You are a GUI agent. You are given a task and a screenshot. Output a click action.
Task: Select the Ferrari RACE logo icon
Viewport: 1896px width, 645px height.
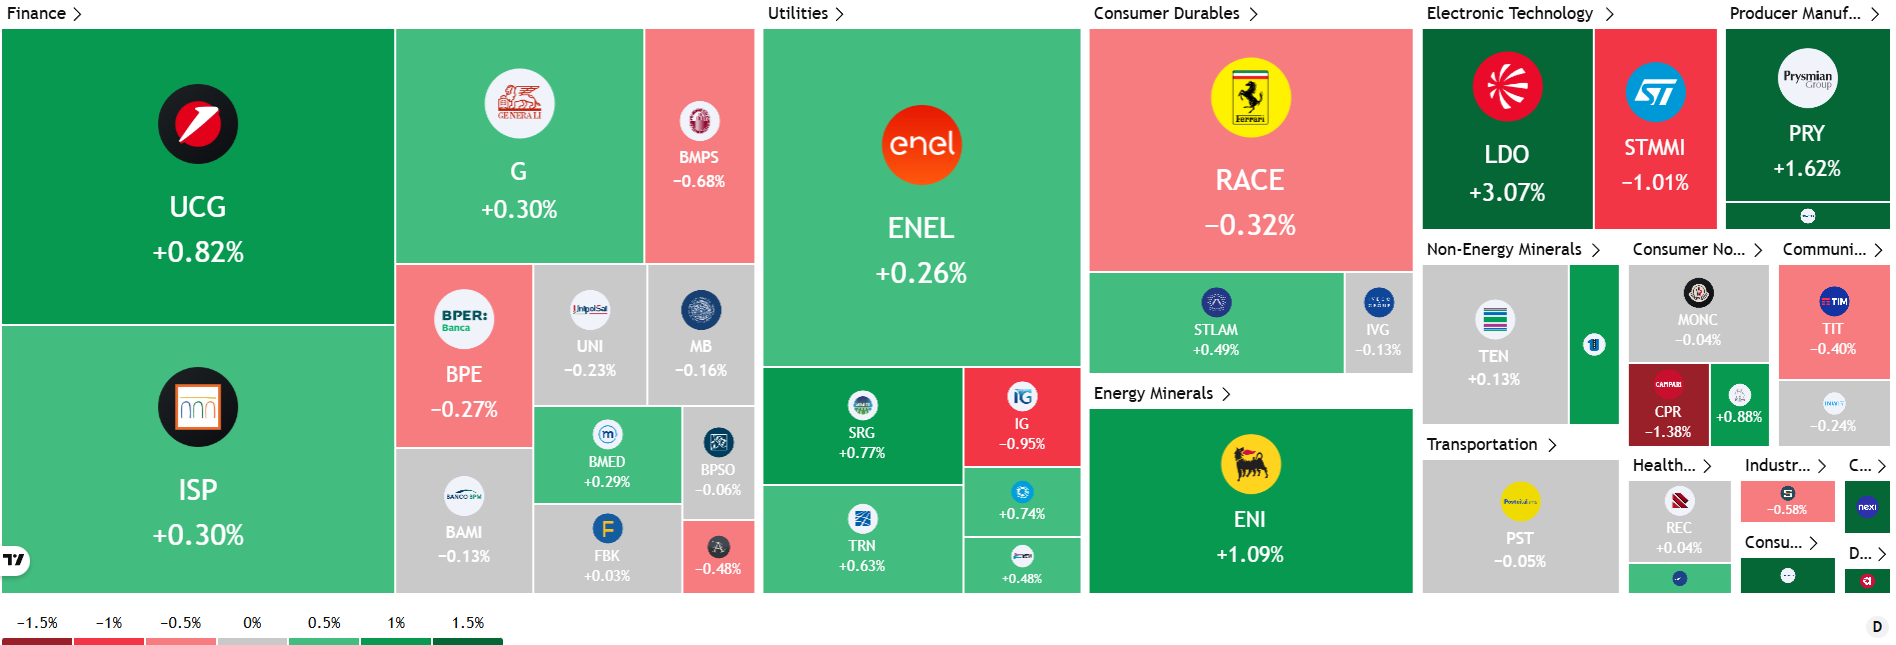[1250, 97]
